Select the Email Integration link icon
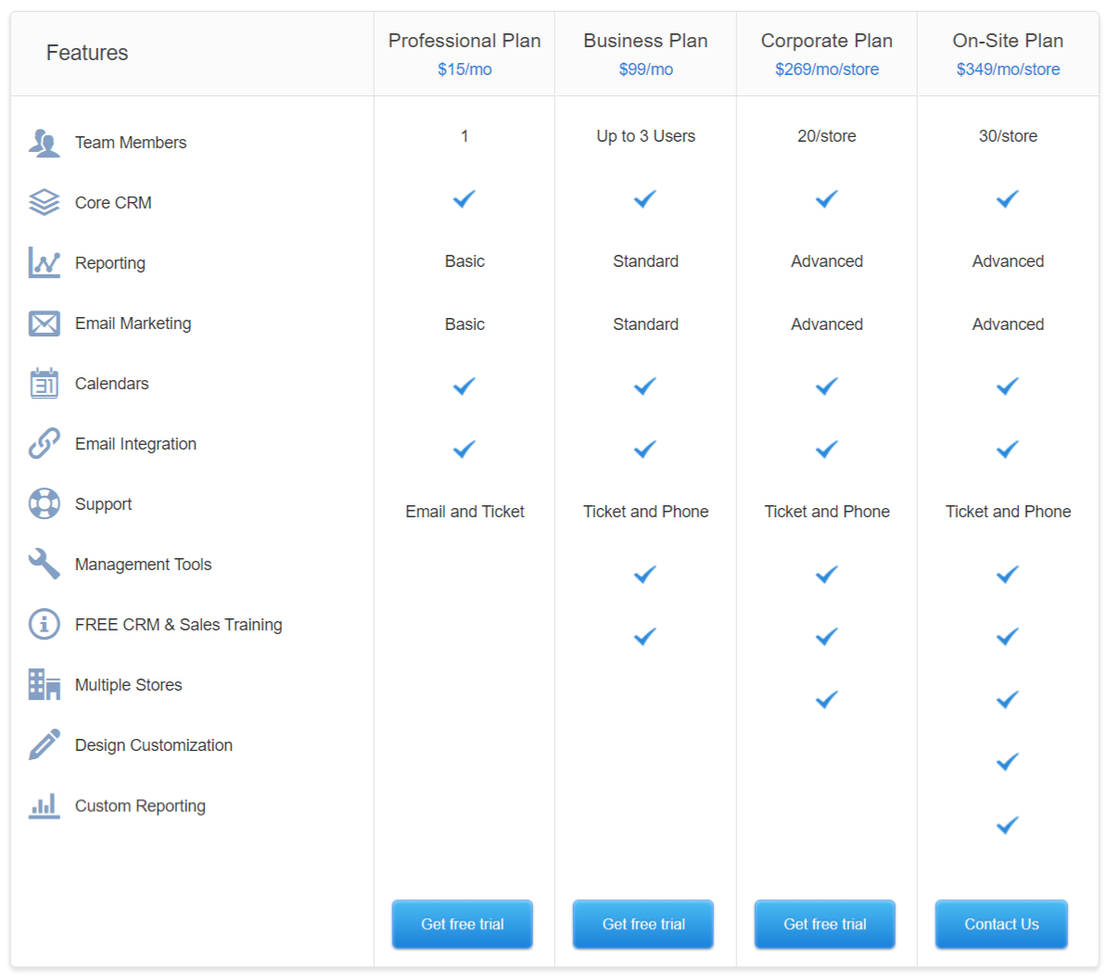The width and height of the screenshot is (1108, 978). (44, 443)
